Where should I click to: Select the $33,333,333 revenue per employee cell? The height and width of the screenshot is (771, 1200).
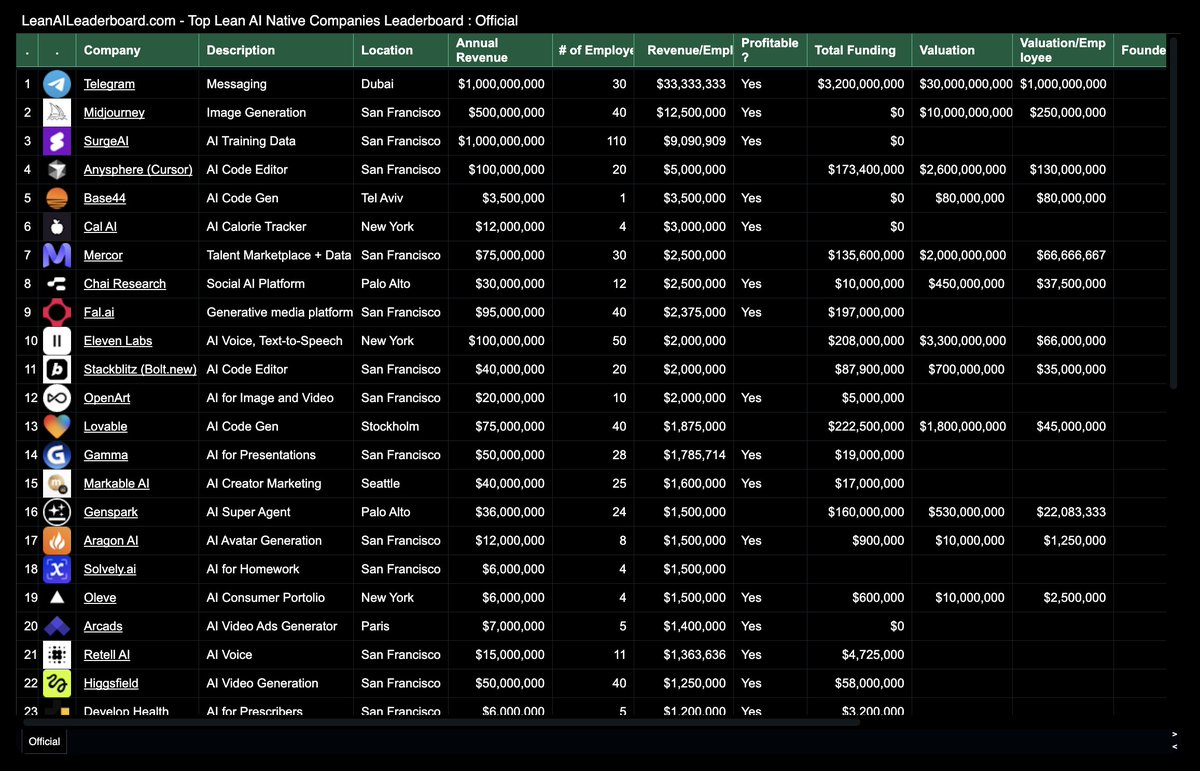[x=684, y=84]
